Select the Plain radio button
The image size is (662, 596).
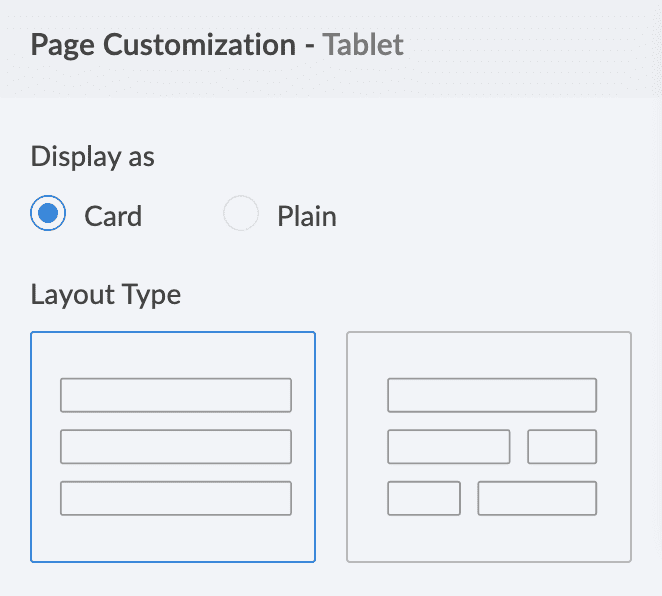(241, 214)
